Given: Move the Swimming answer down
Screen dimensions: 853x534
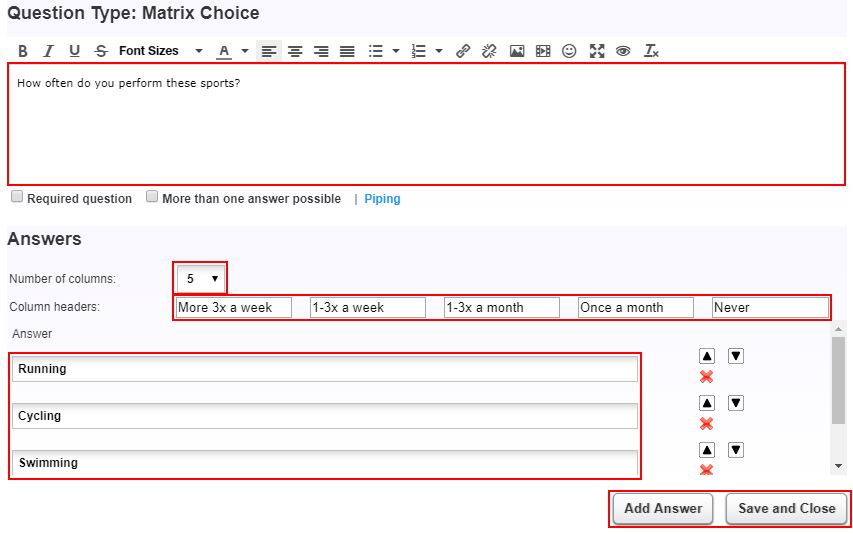Looking at the screenshot, I should (736, 450).
